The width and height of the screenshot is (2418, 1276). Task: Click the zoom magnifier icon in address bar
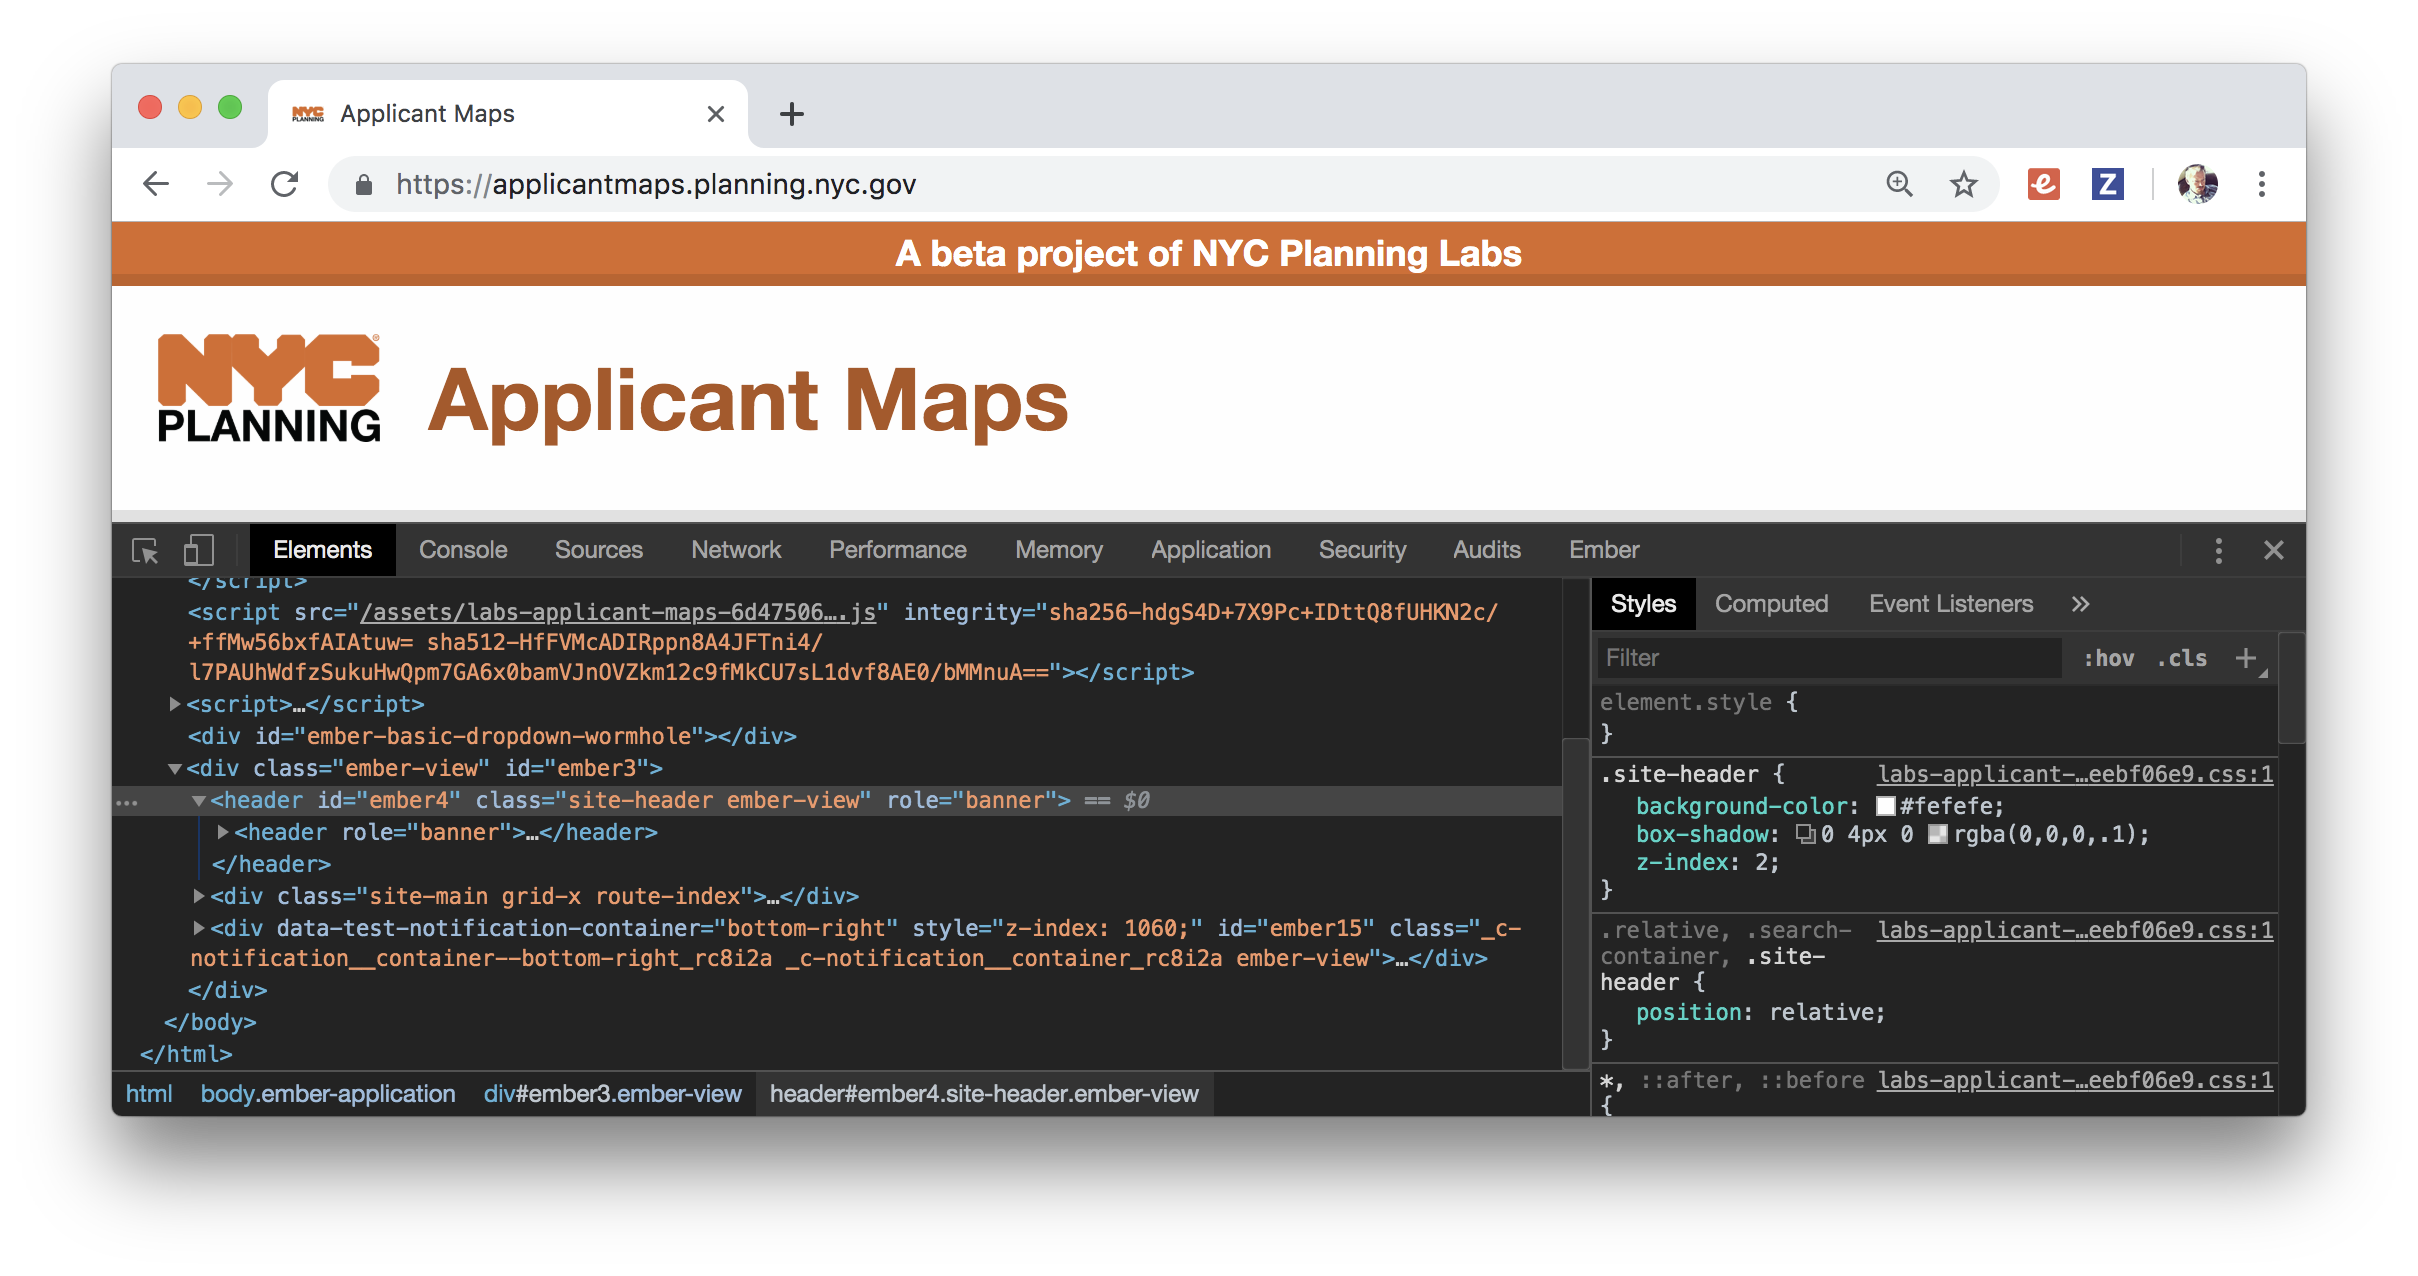tap(1899, 184)
